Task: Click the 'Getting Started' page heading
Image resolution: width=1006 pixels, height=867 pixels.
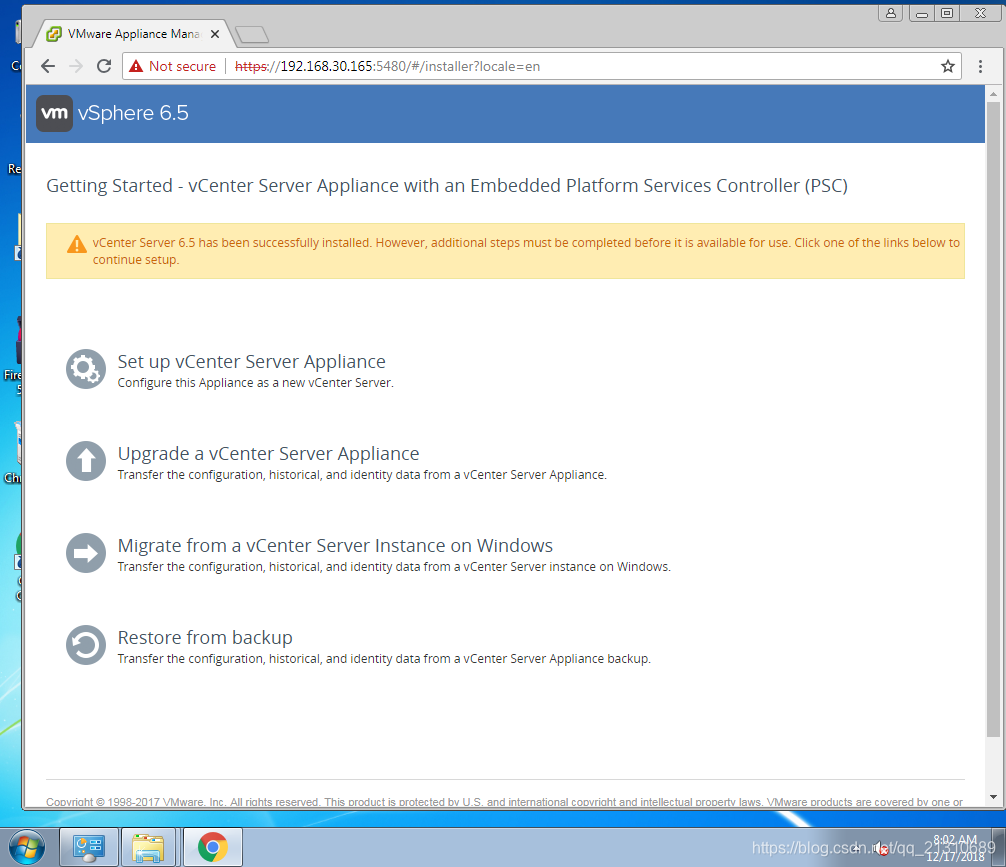Action: [447, 185]
